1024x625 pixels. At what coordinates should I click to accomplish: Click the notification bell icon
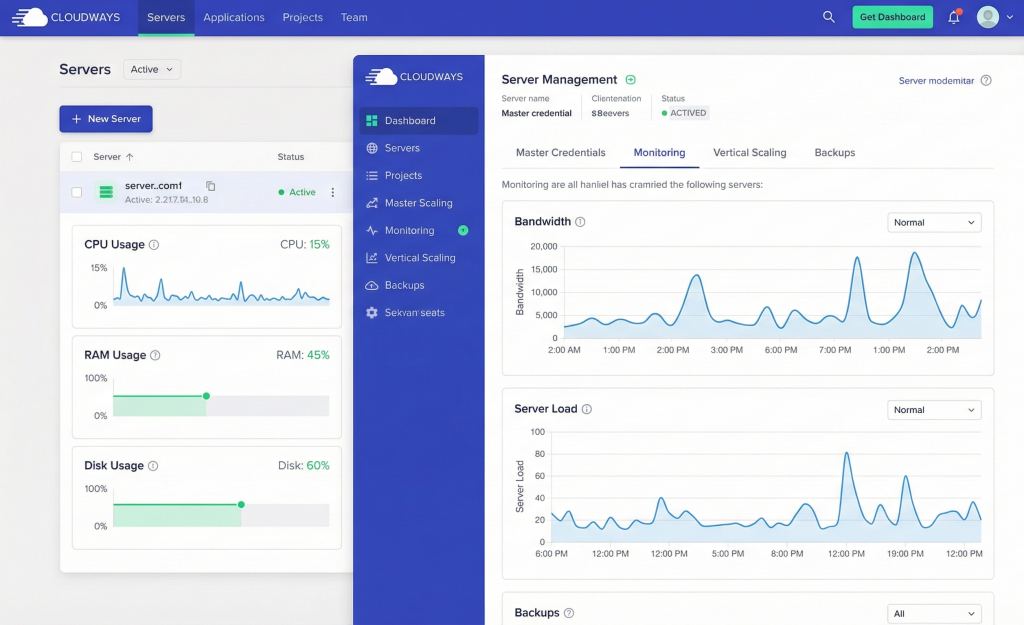954,17
